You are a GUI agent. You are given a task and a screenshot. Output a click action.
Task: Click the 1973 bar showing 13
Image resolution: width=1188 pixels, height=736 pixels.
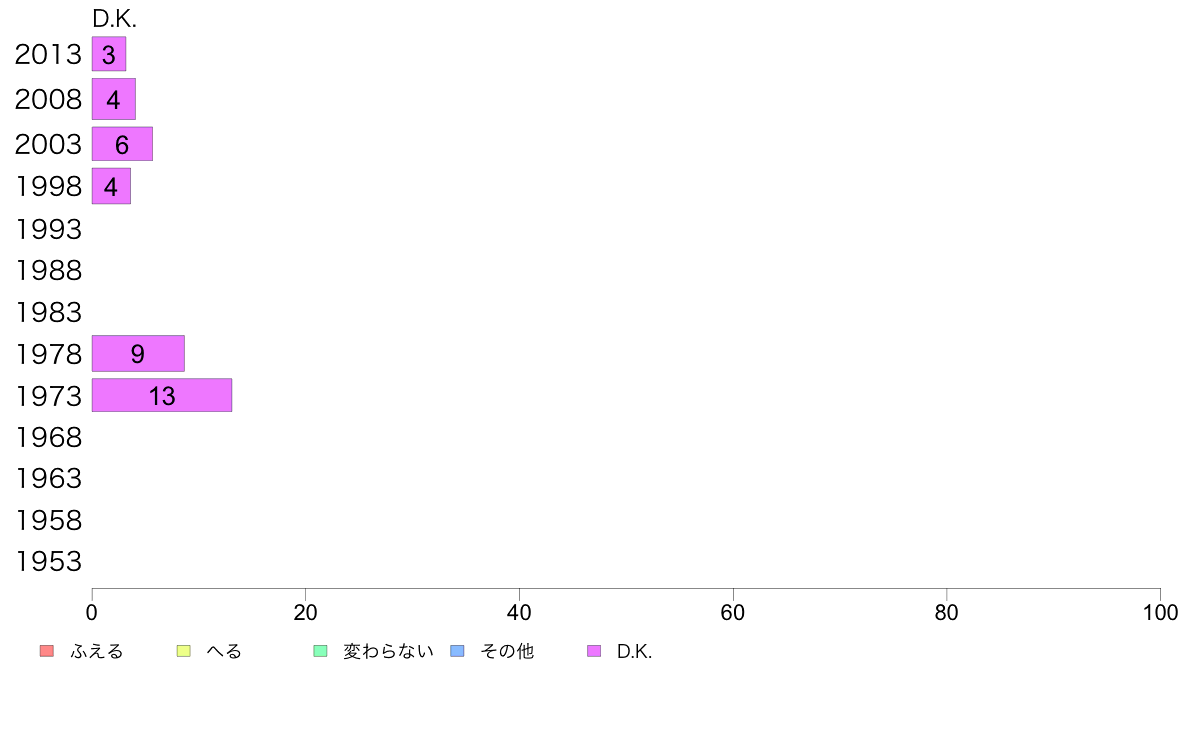pos(162,395)
